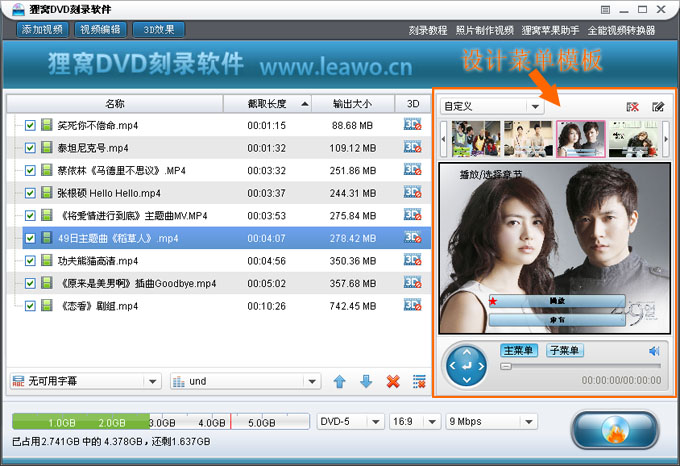Mute preview using the speaker icon

(x=654, y=351)
